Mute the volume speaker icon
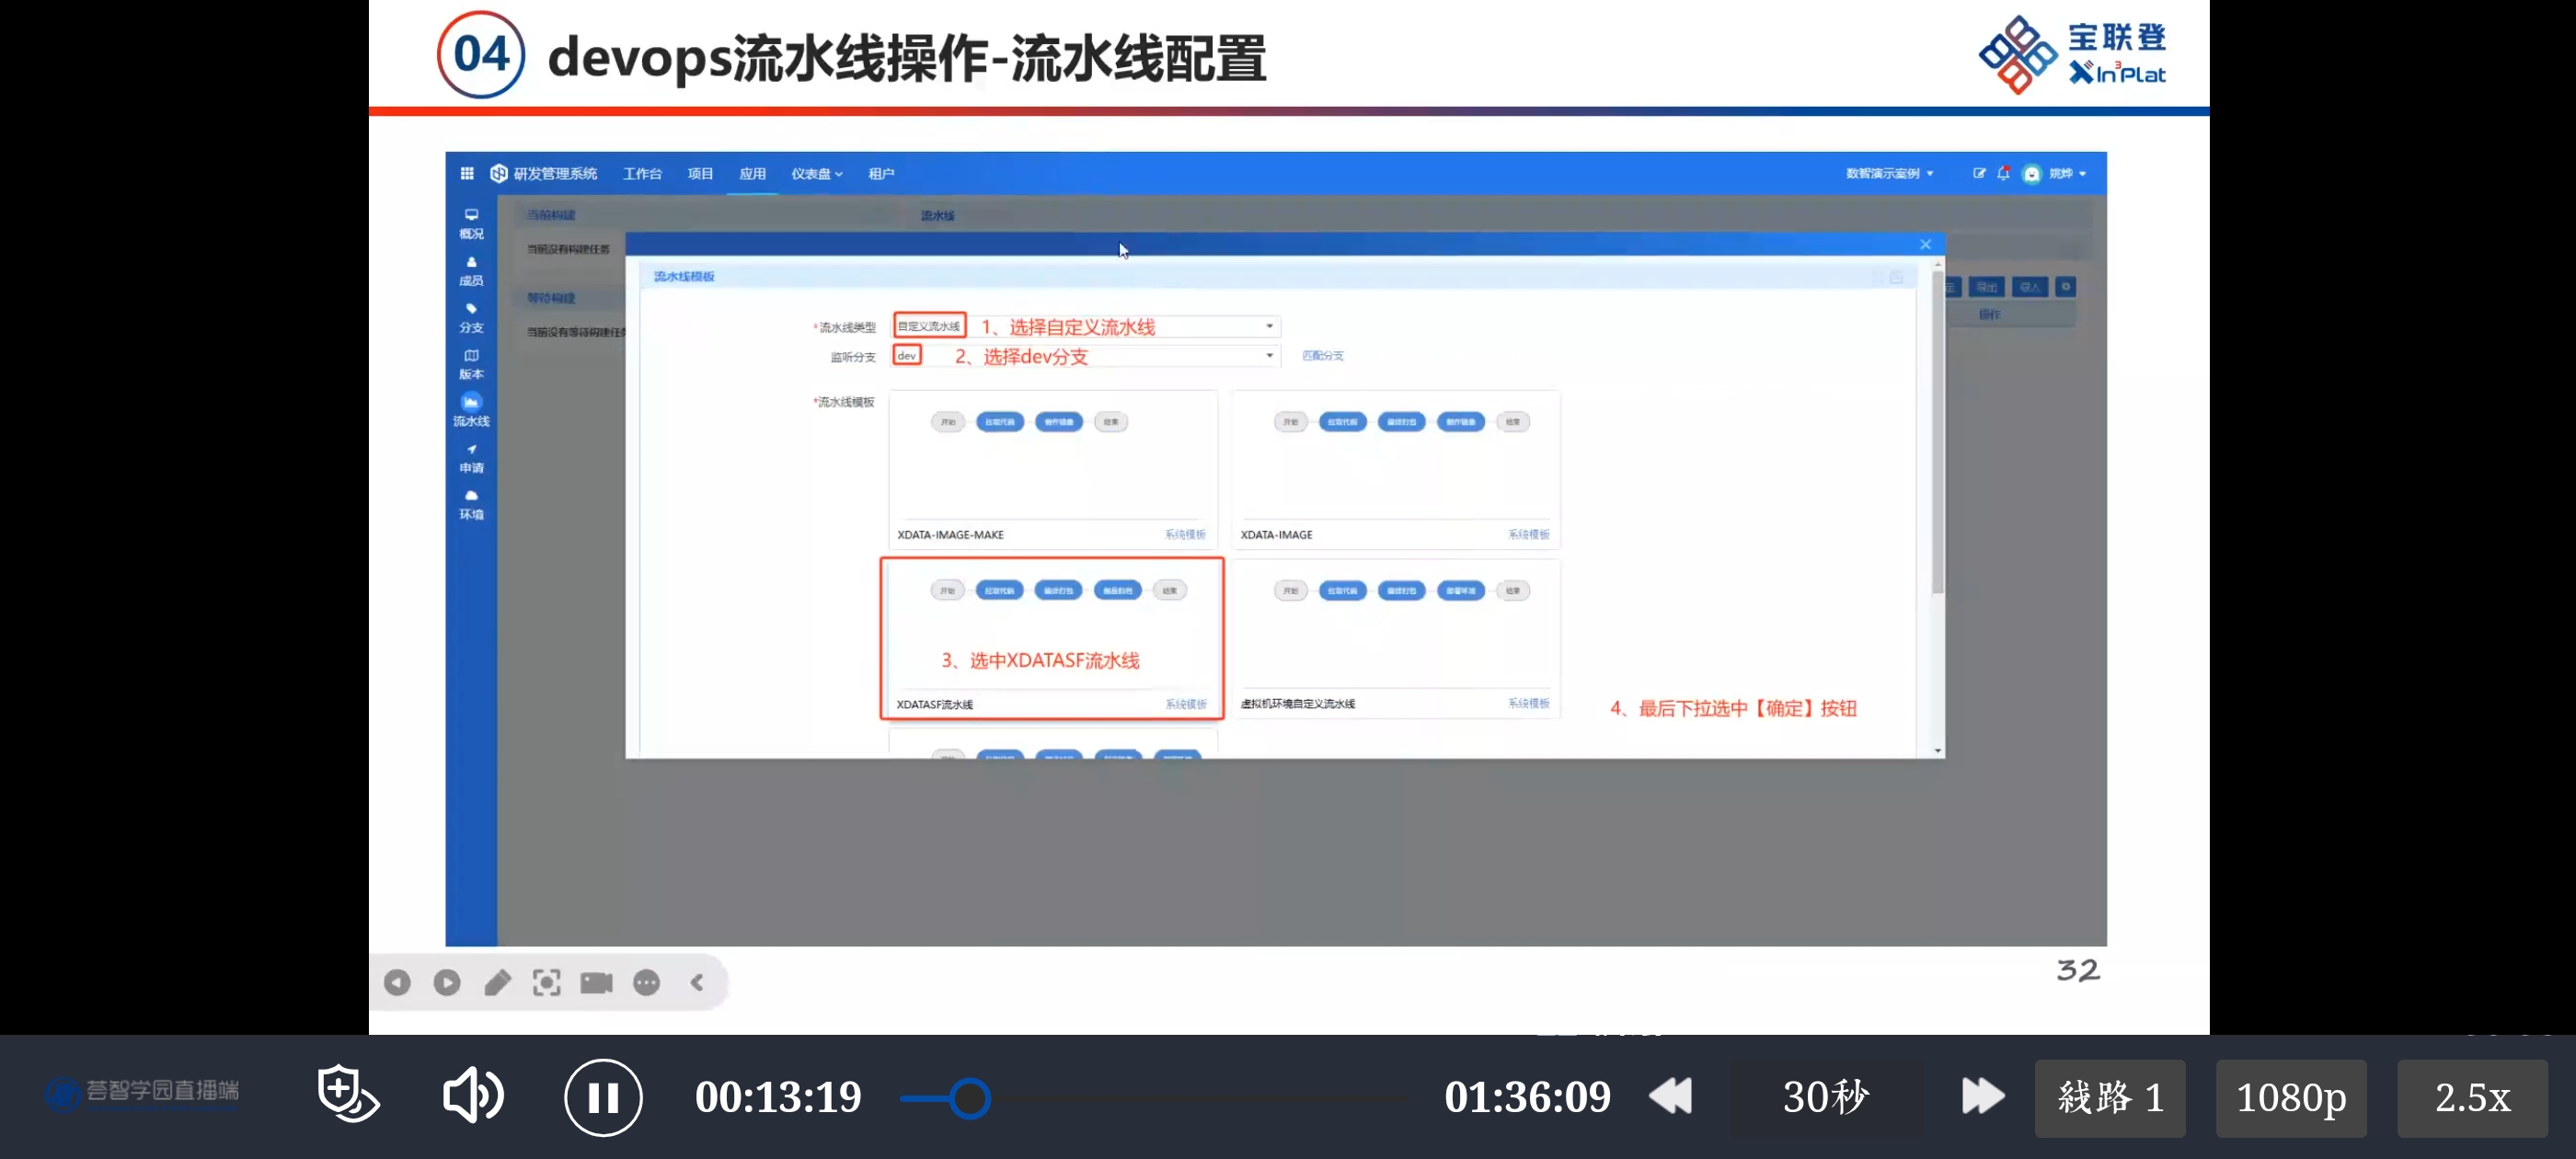Image resolution: width=2576 pixels, height=1159 pixels. pos(472,1095)
